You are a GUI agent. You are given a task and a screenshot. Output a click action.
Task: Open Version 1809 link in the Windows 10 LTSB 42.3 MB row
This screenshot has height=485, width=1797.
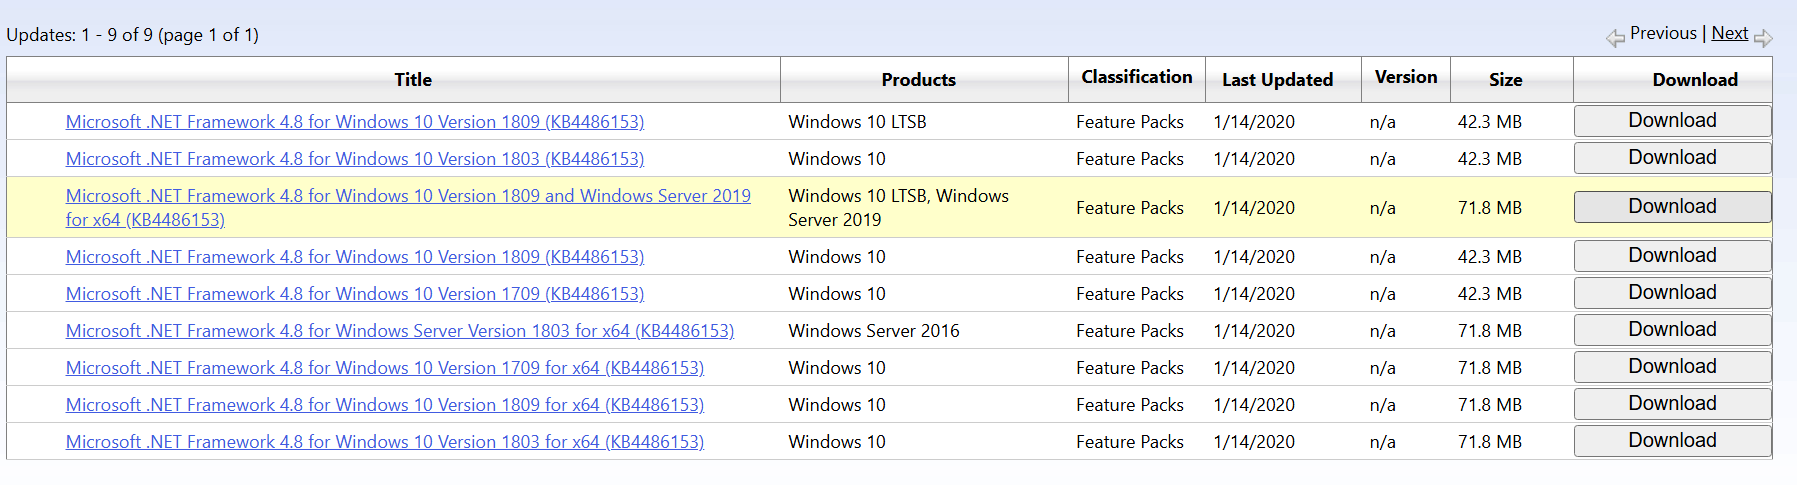tap(355, 122)
